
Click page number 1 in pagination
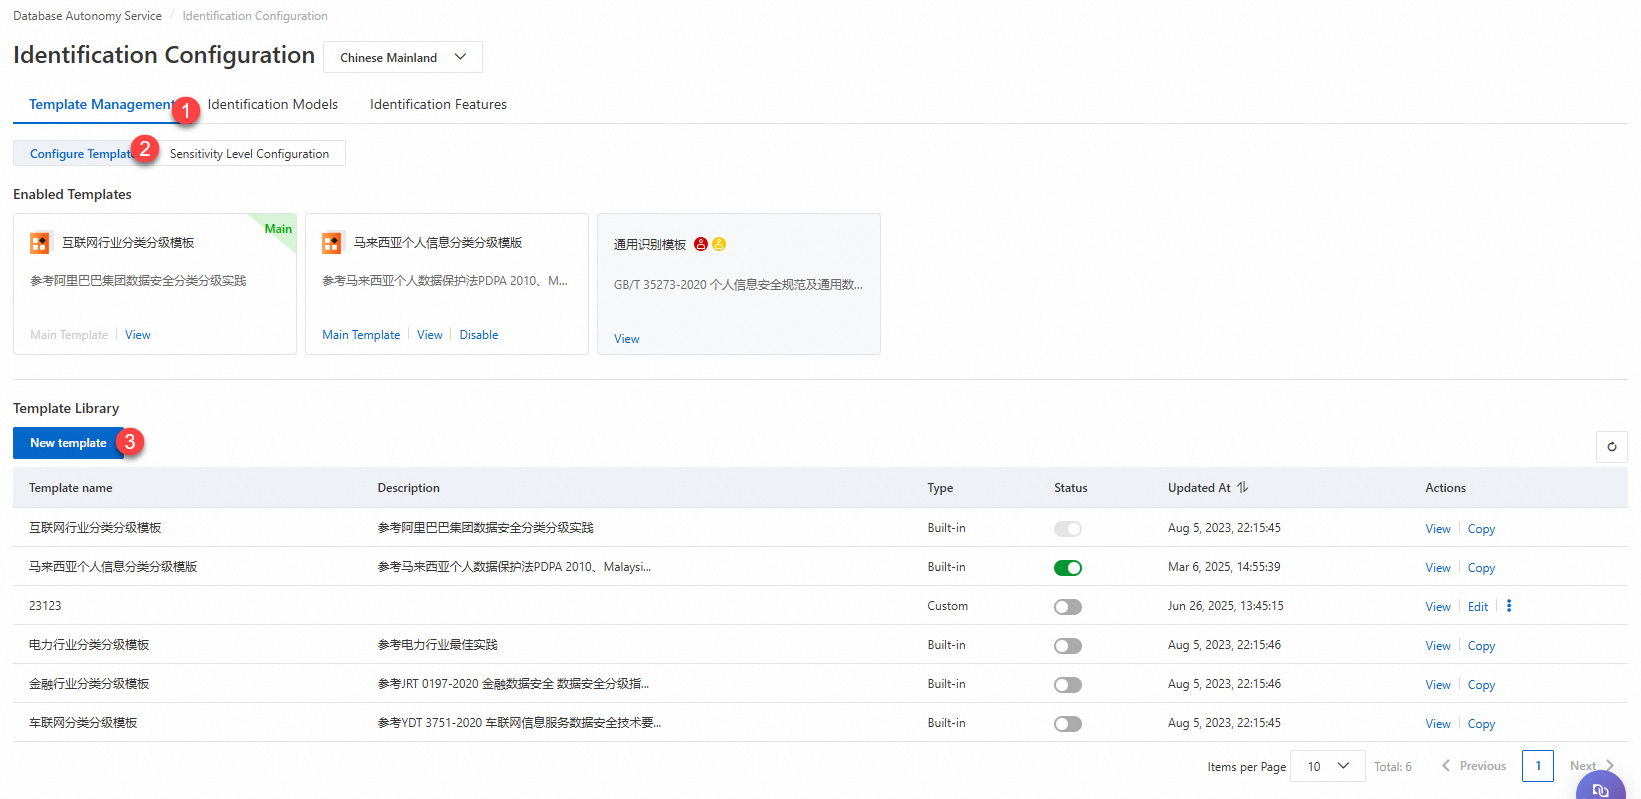1538,766
